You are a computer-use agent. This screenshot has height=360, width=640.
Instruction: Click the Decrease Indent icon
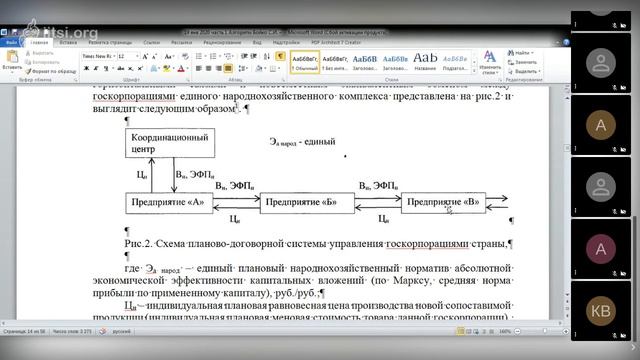pyautogui.click(x=244, y=56)
